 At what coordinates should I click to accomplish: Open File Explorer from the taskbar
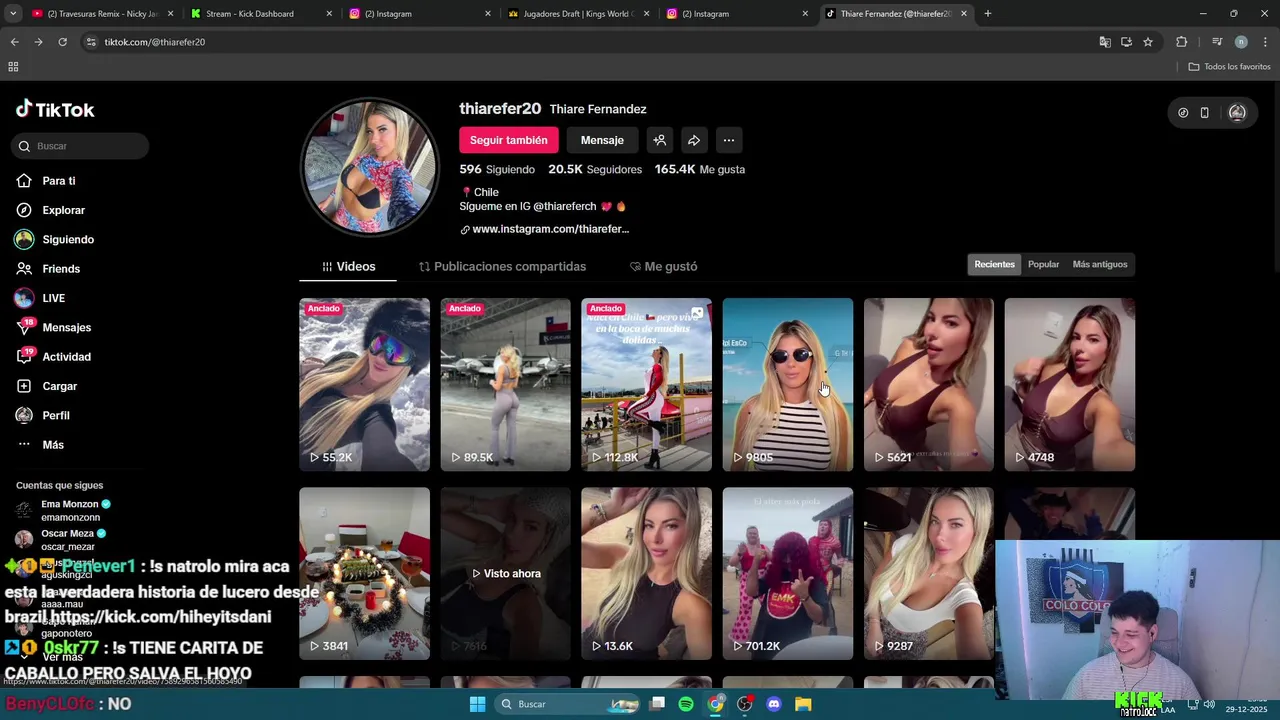(802, 704)
